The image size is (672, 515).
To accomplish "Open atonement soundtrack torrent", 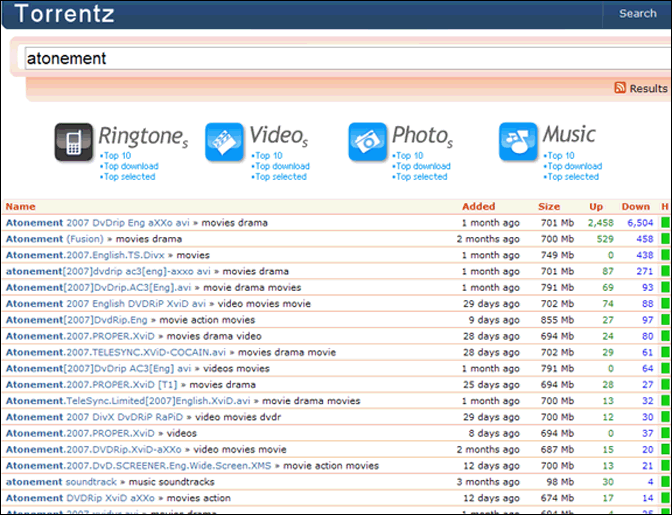I will pos(61,482).
